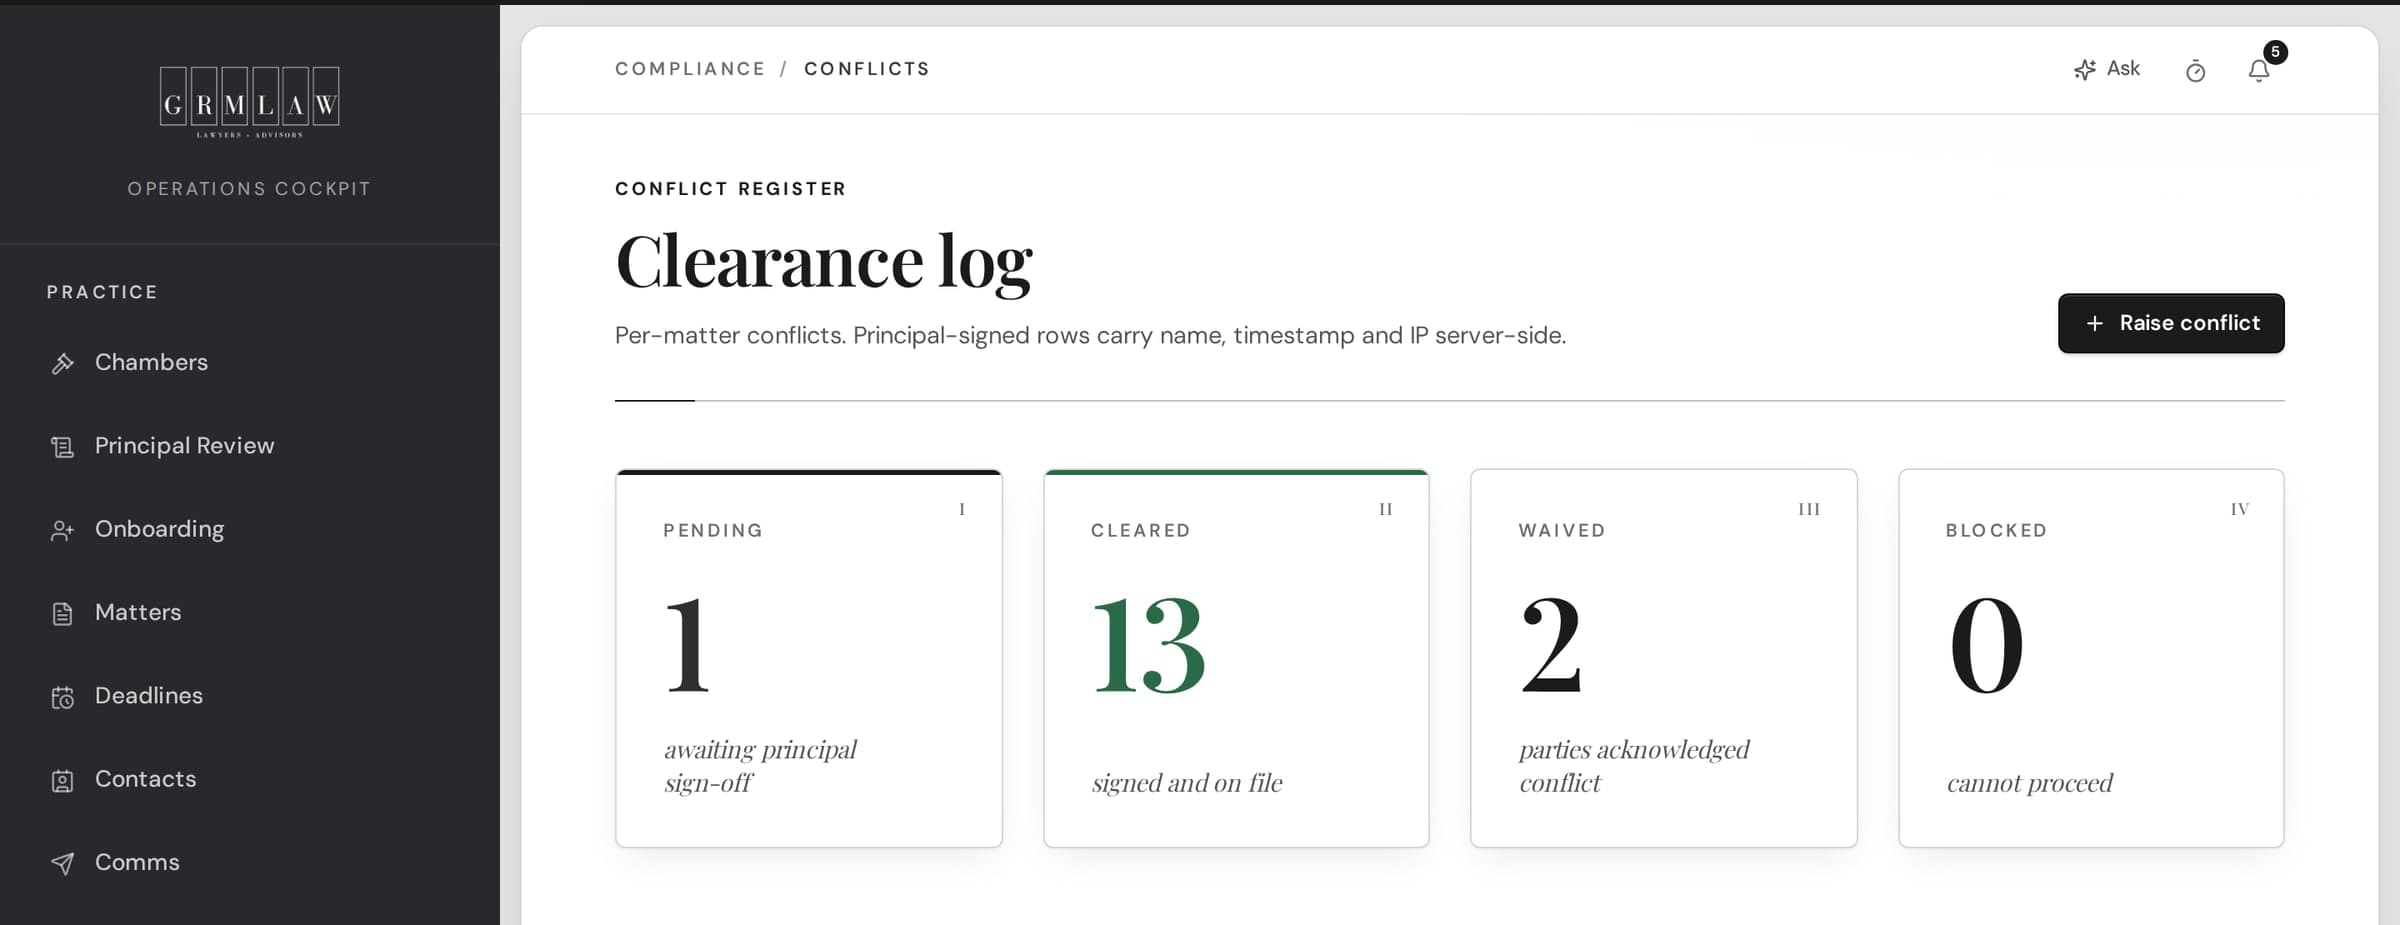Select the Cleared stat card
The width and height of the screenshot is (2400, 925).
[x=1236, y=658]
